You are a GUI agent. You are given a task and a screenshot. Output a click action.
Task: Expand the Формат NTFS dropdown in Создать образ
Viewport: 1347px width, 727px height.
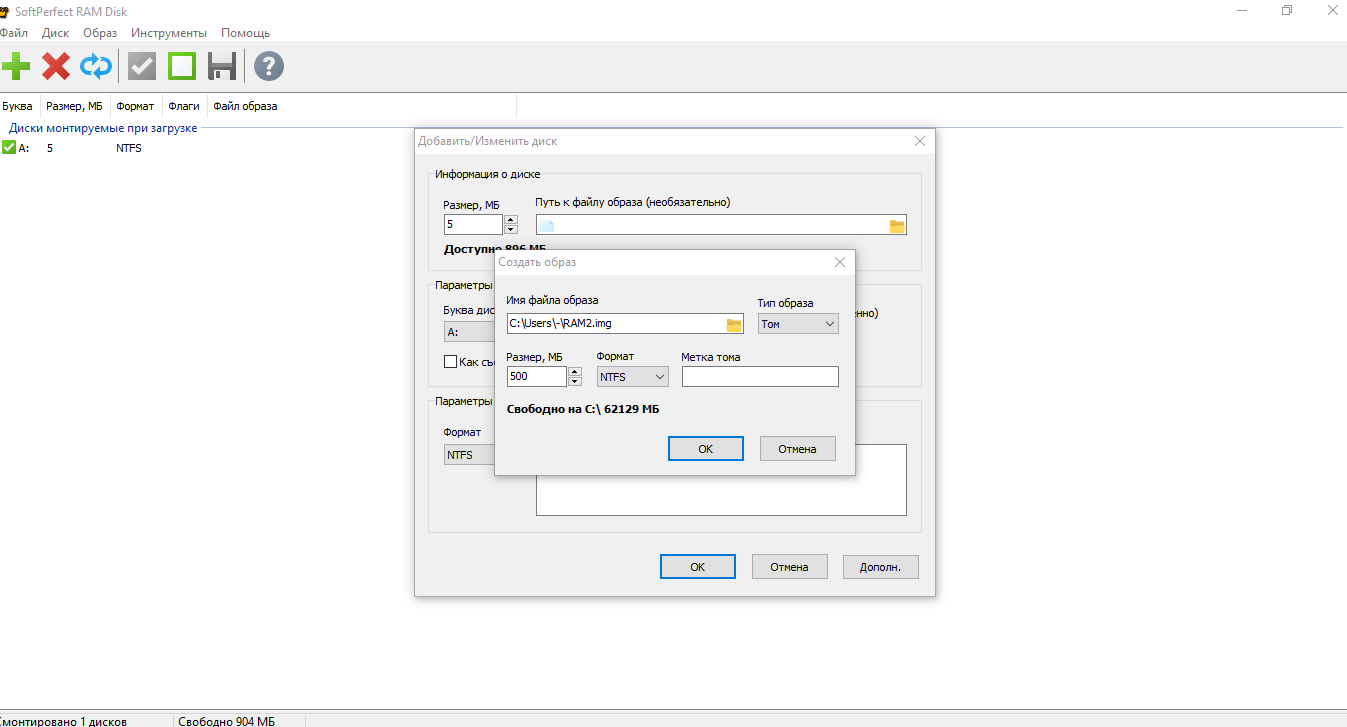pos(632,377)
